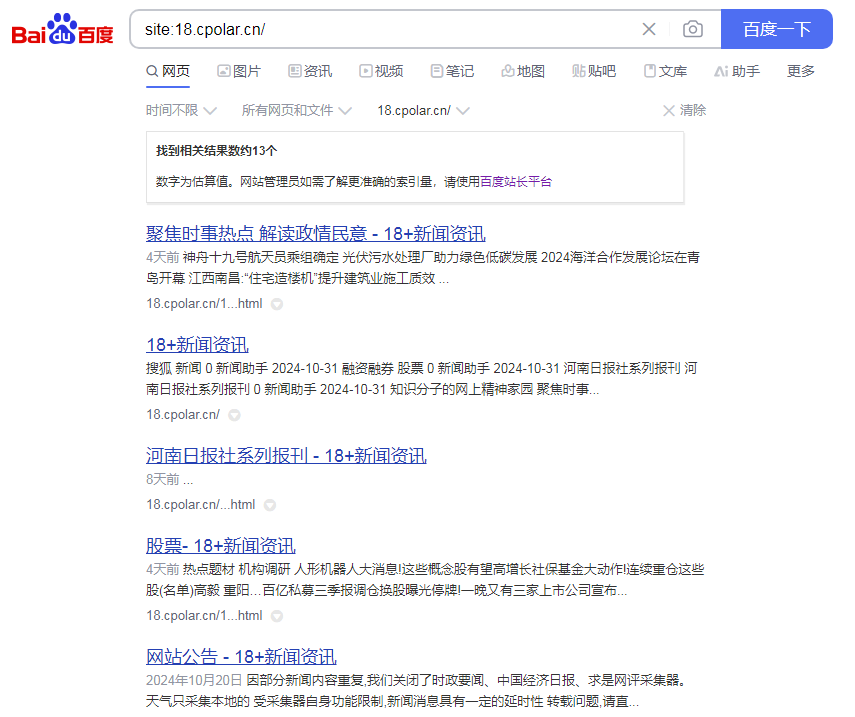Click the snippet starting 热点题材 机构调研
Image resolution: width=855 pixels, height=717 pixels.
[x=425, y=580]
